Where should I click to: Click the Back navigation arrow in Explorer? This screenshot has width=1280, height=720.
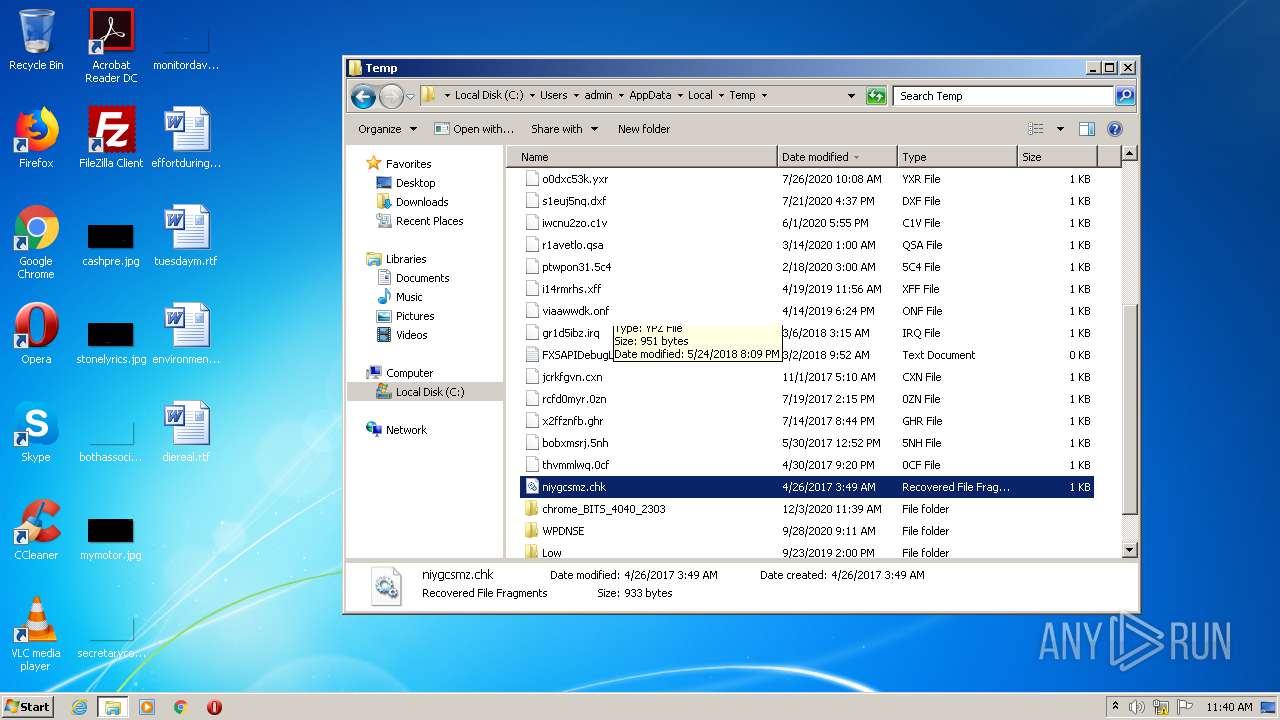tap(363, 96)
